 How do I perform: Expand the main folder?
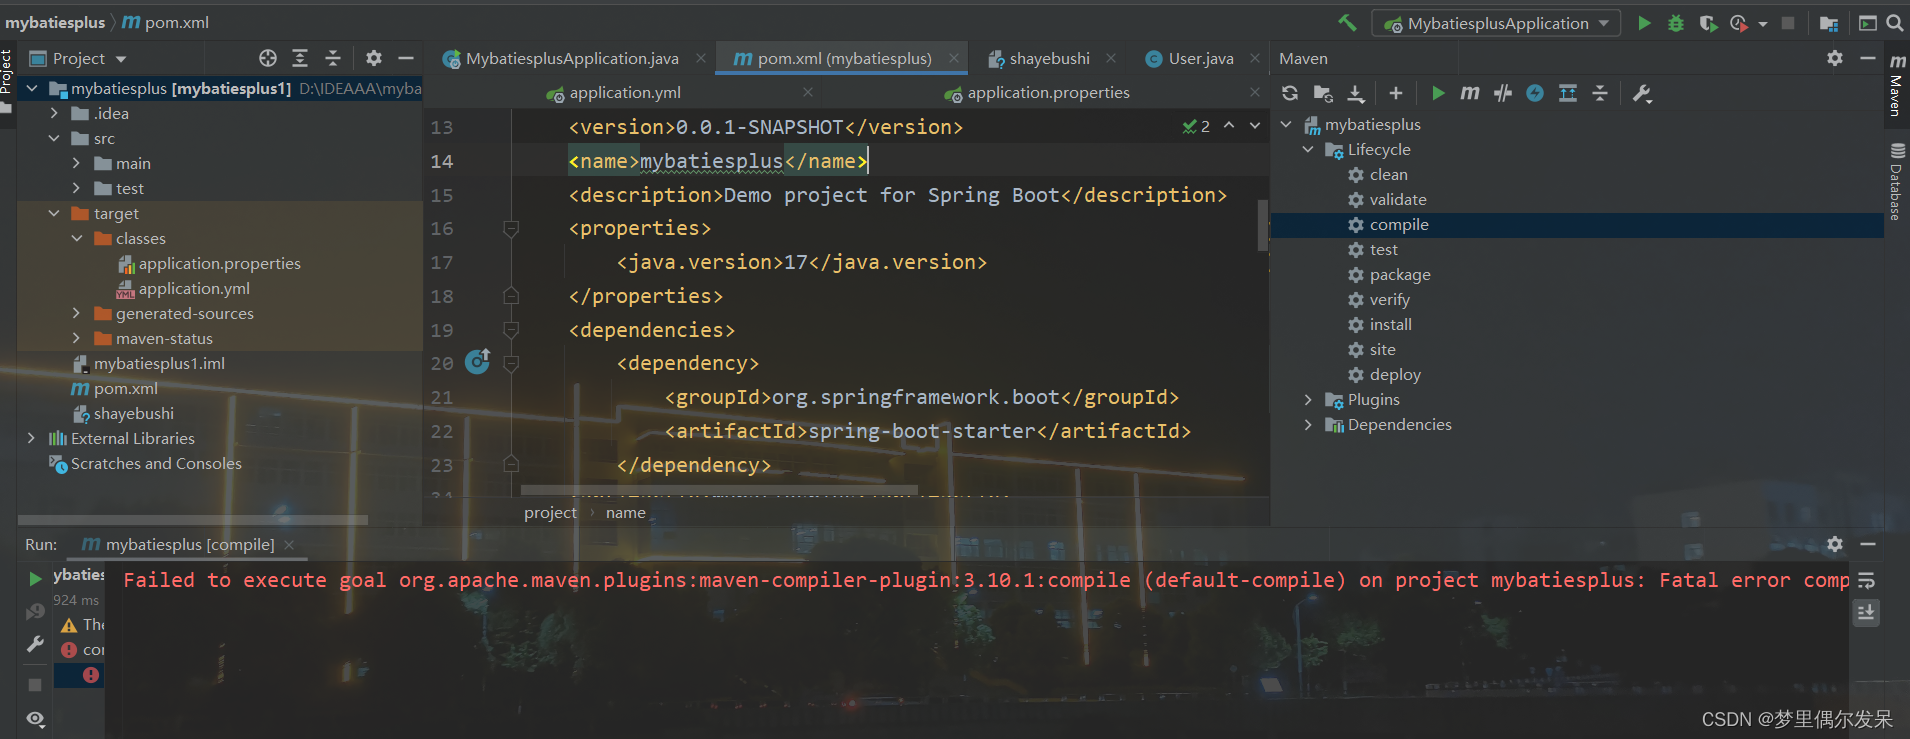click(76, 163)
